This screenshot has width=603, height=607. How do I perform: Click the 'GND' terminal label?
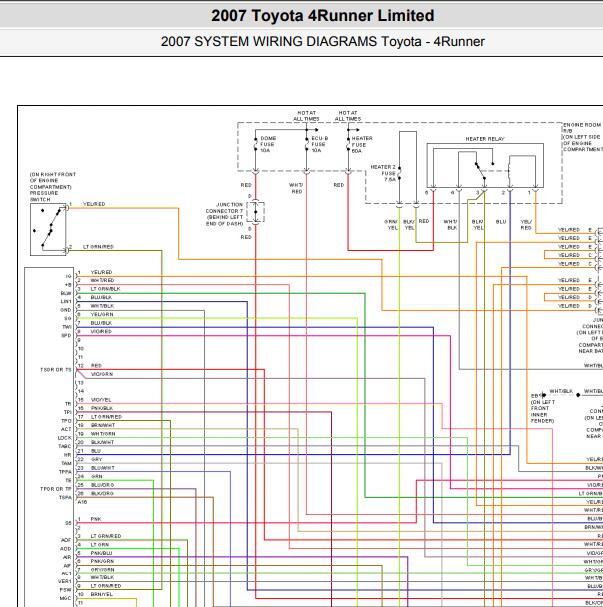(66, 310)
